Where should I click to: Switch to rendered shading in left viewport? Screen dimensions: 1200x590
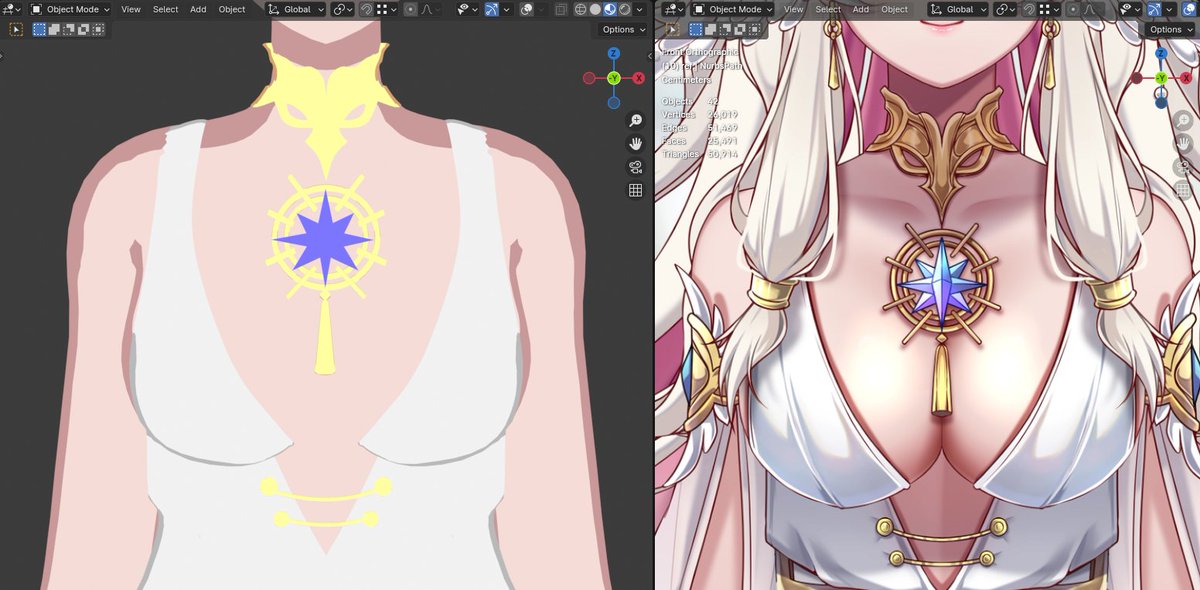pos(624,9)
